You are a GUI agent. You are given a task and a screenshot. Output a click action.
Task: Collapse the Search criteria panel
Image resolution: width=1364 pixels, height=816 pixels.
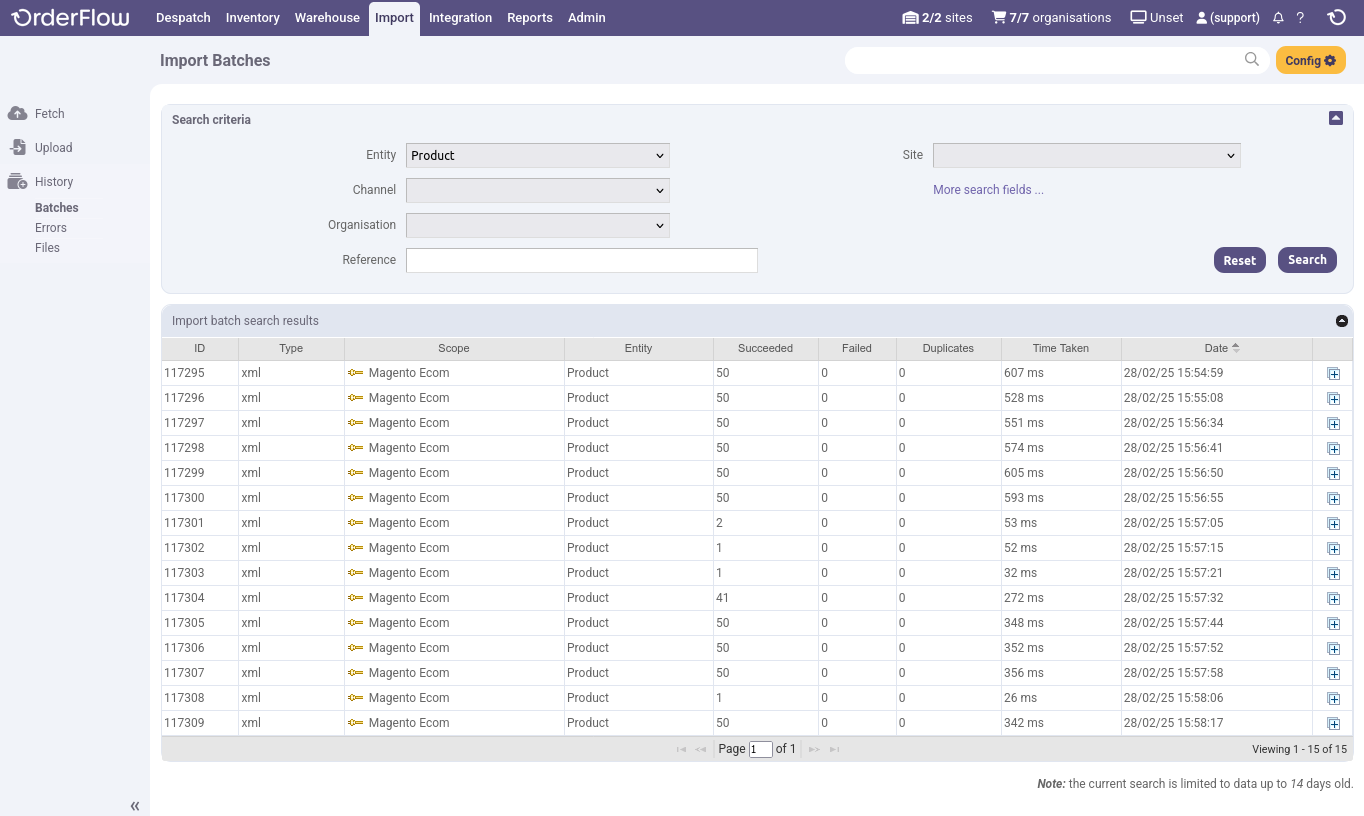(x=1336, y=118)
